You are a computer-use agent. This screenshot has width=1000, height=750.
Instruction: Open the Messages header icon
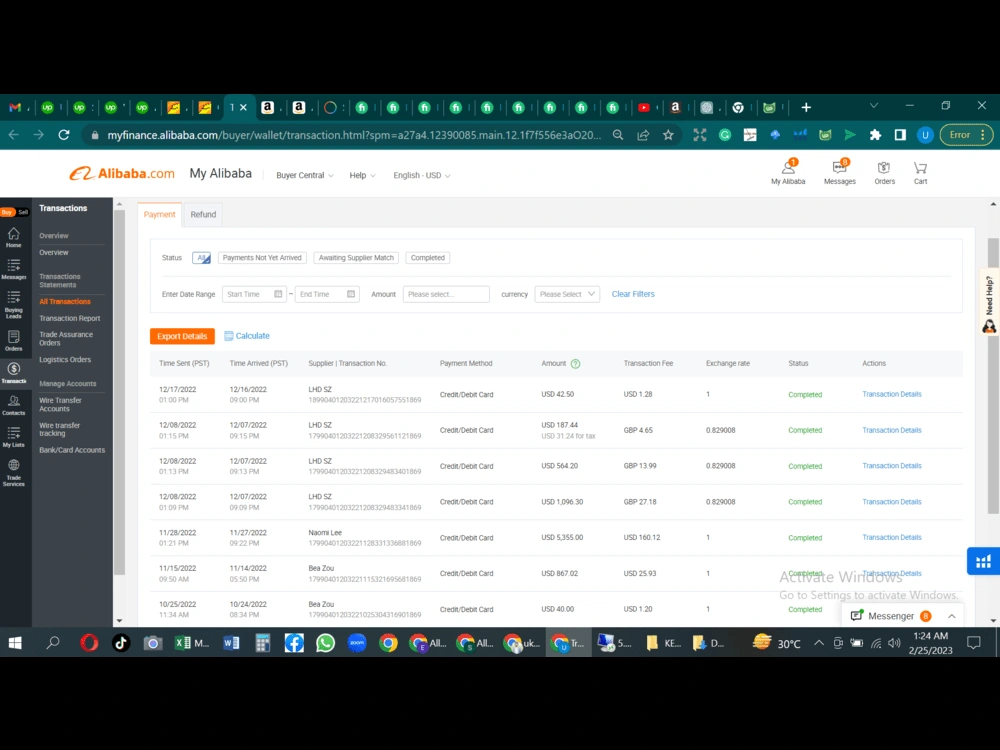(x=839, y=172)
